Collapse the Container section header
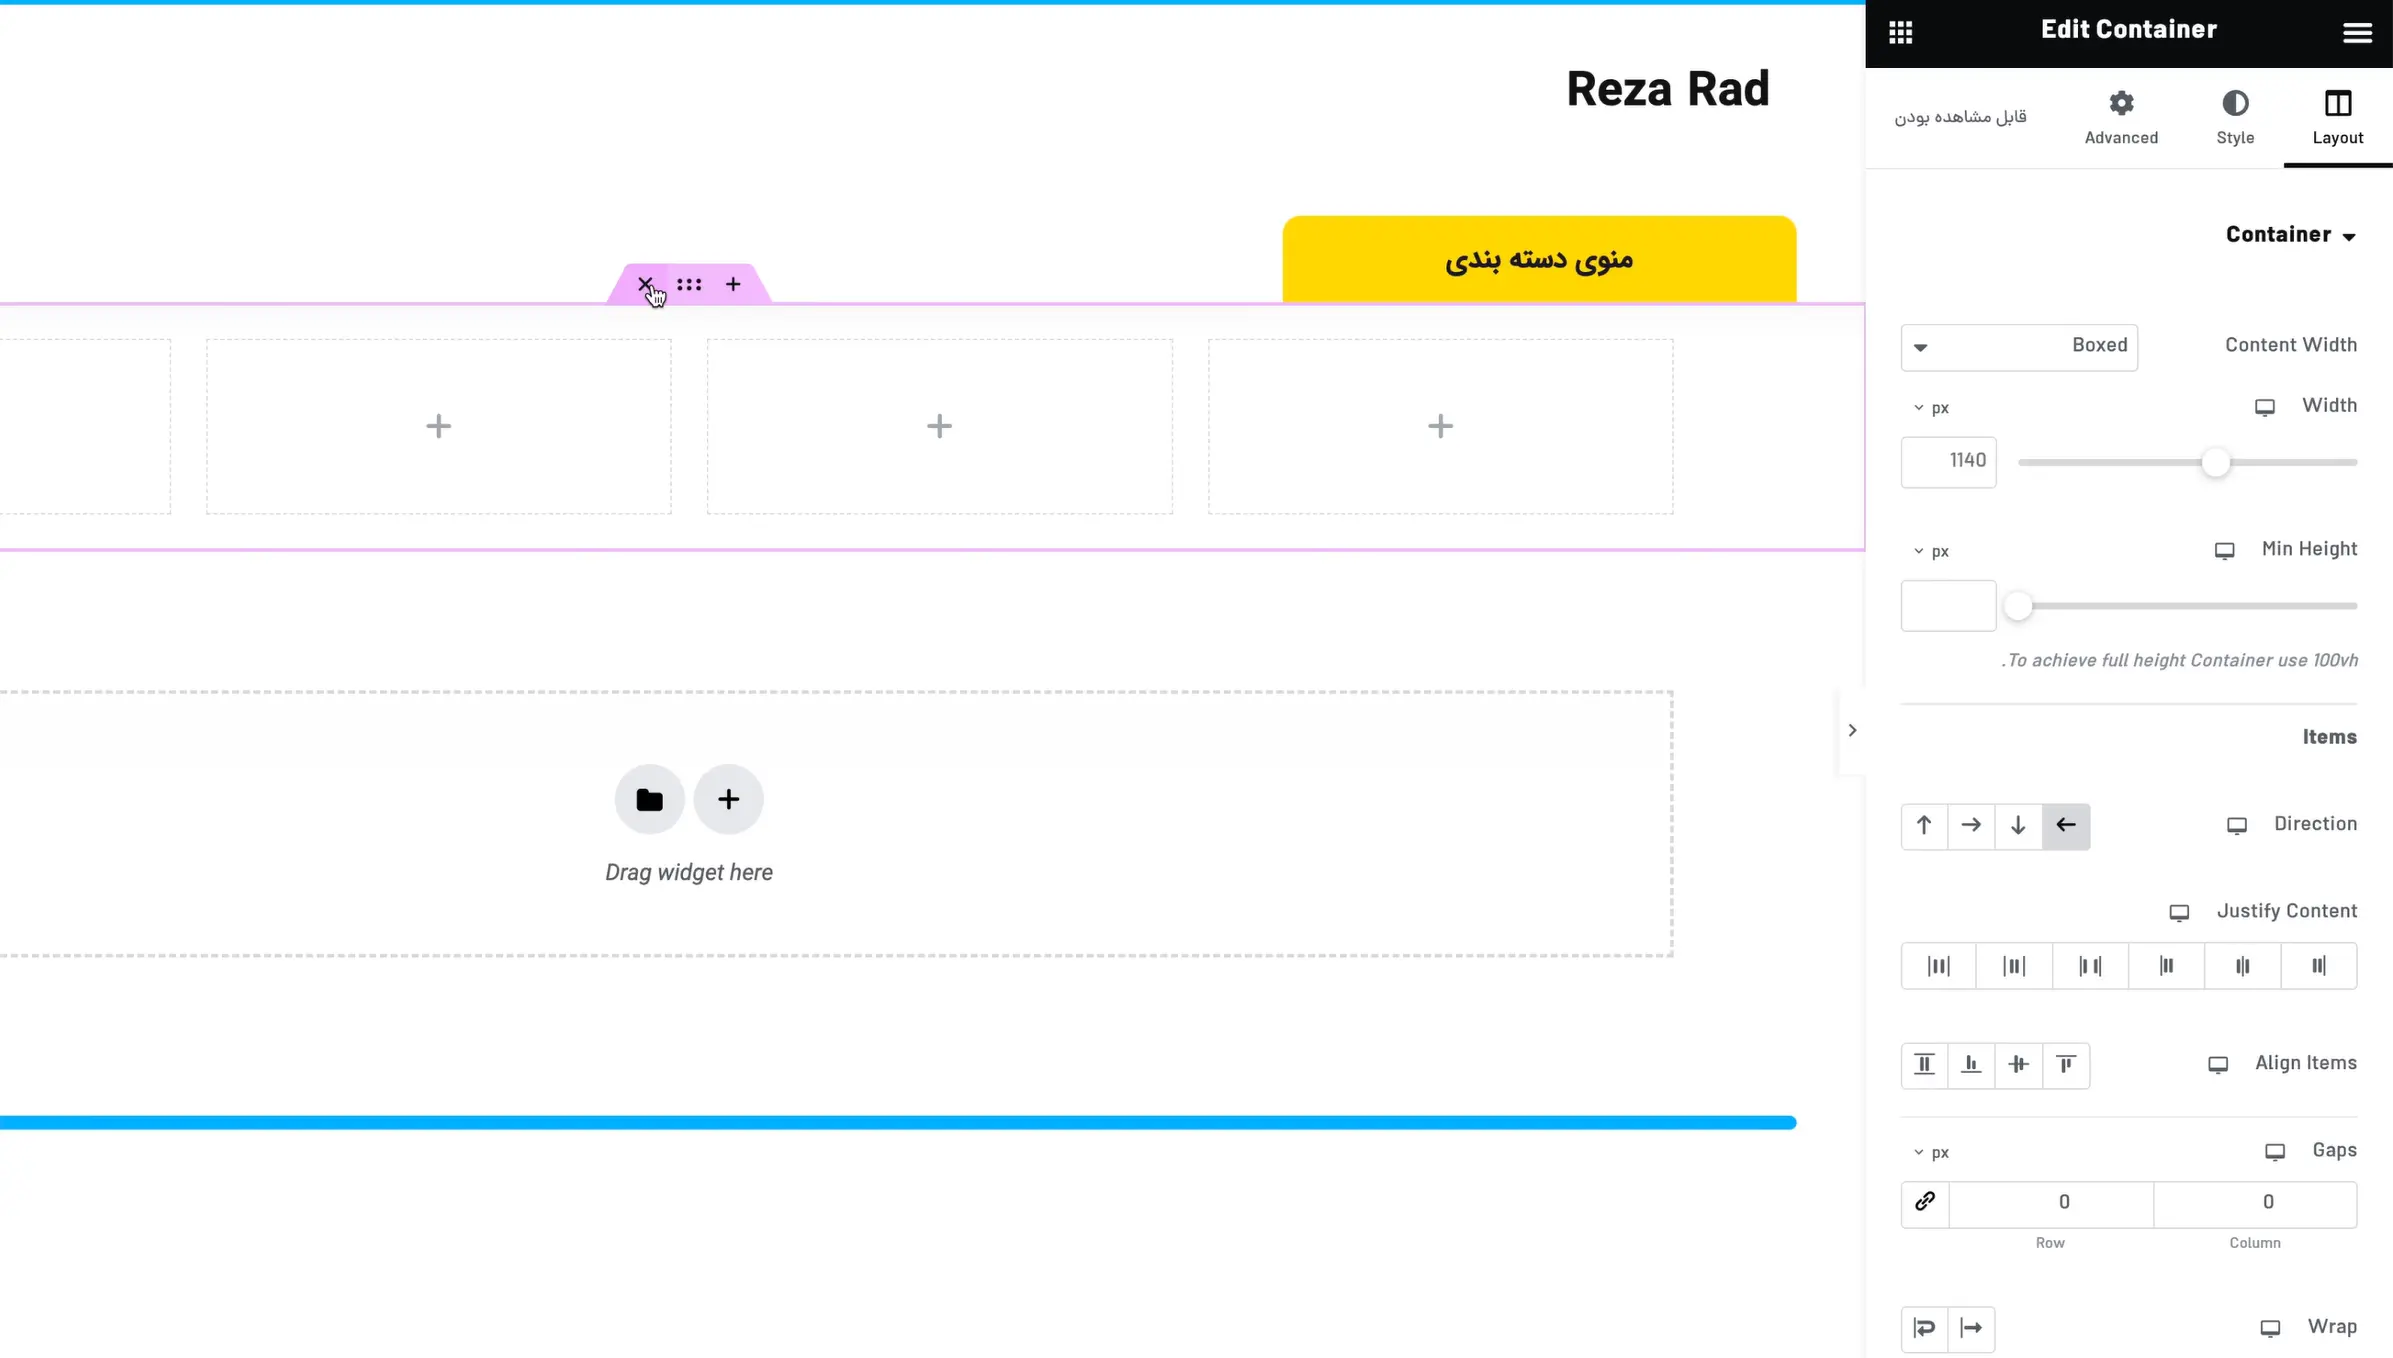 pos(2290,235)
